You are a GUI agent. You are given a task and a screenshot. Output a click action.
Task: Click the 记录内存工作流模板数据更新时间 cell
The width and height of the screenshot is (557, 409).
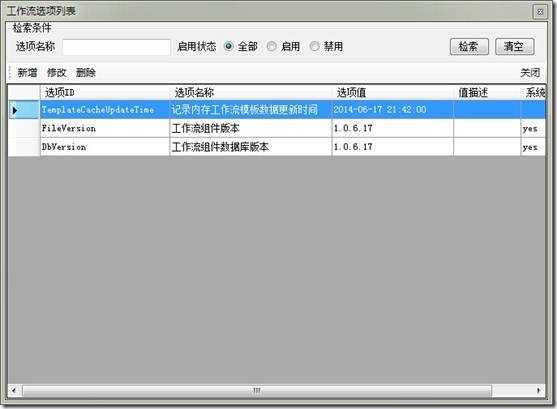pyautogui.click(x=250, y=110)
